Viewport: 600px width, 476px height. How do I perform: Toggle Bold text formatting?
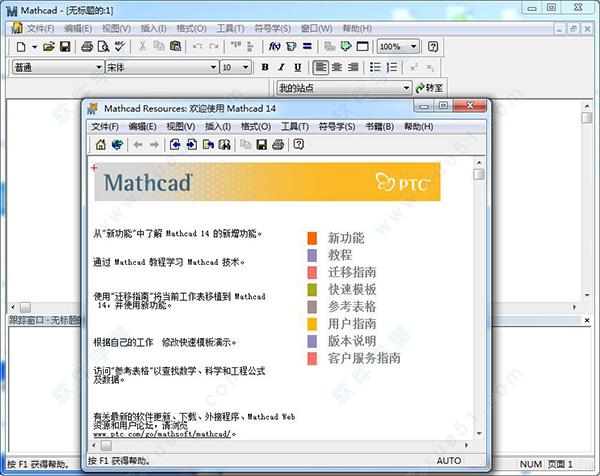[x=266, y=68]
